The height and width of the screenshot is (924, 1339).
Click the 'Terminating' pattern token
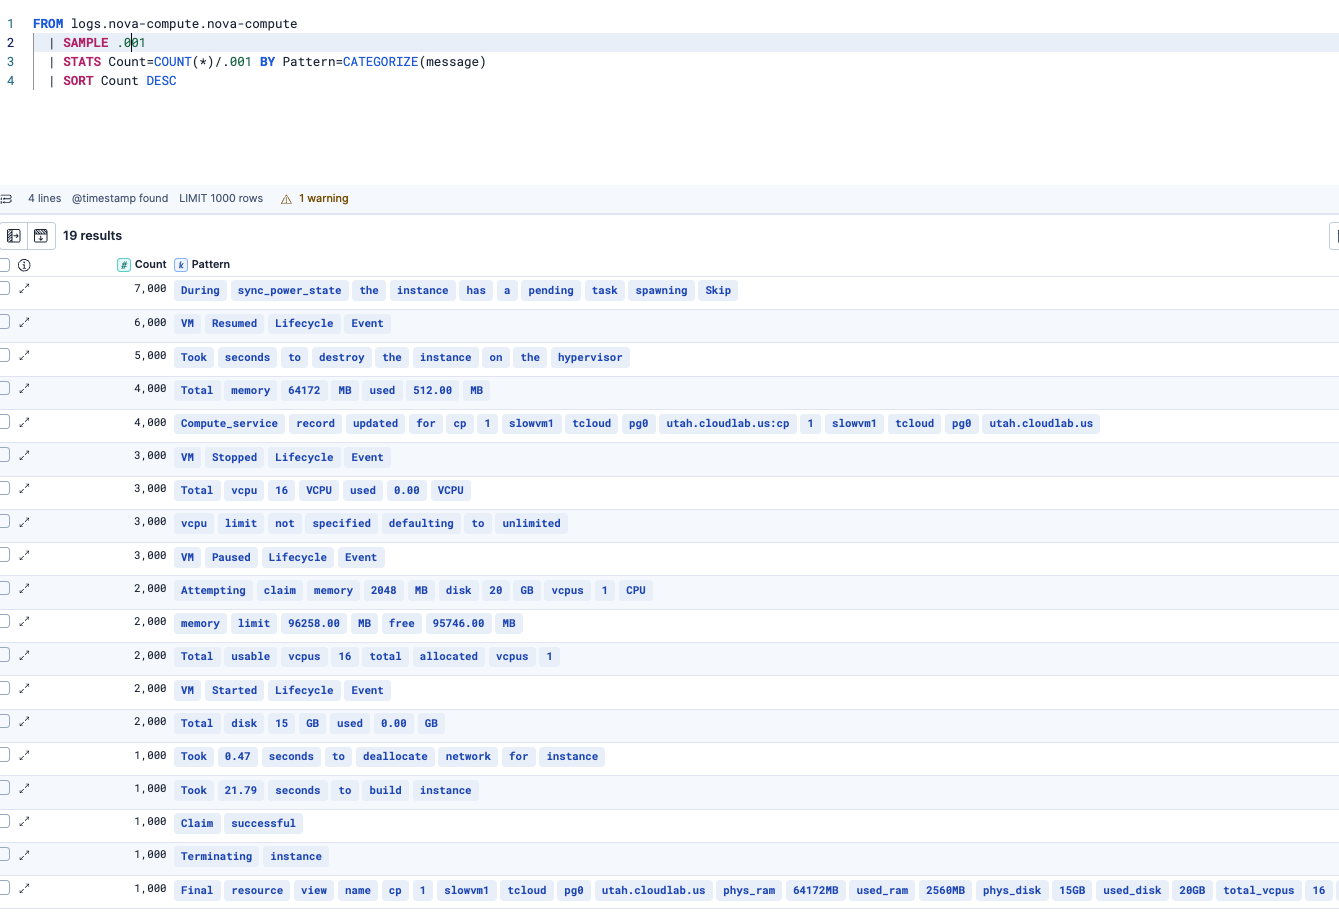217,857
